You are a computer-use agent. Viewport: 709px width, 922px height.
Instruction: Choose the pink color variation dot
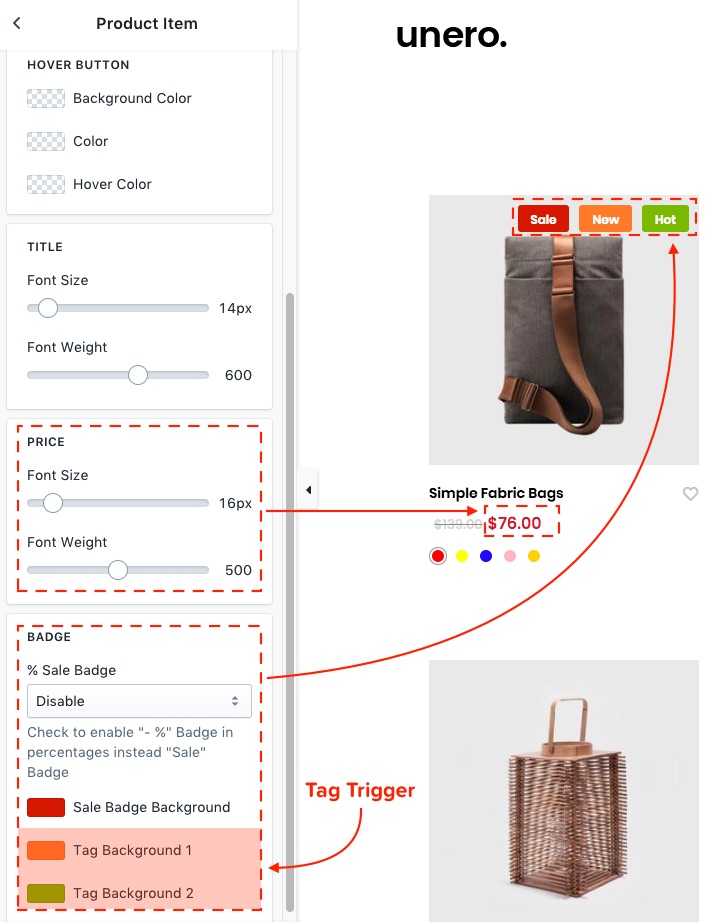(x=510, y=556)
